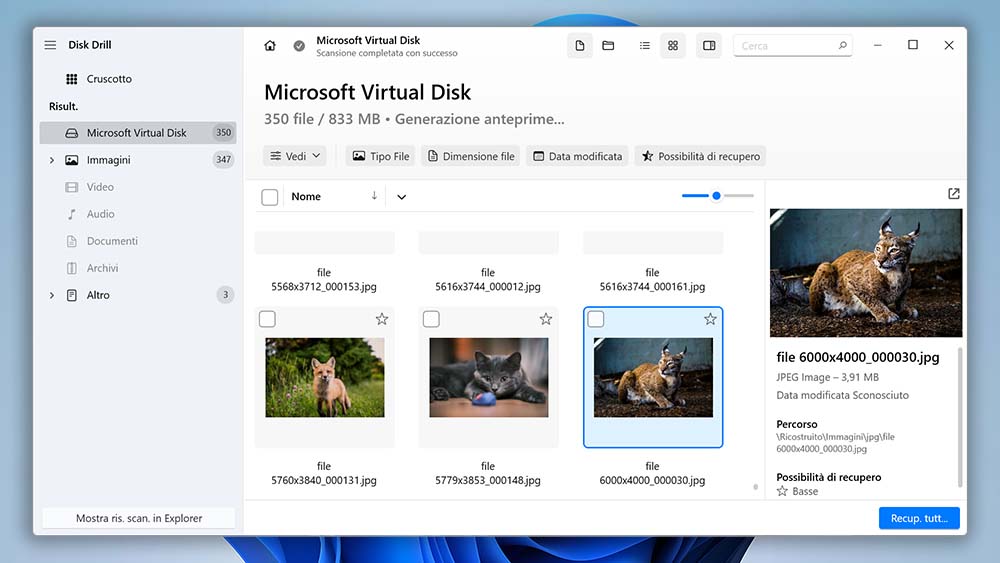Switch to file view icon in toolbar
The image size is (1000, 563).
580,45
